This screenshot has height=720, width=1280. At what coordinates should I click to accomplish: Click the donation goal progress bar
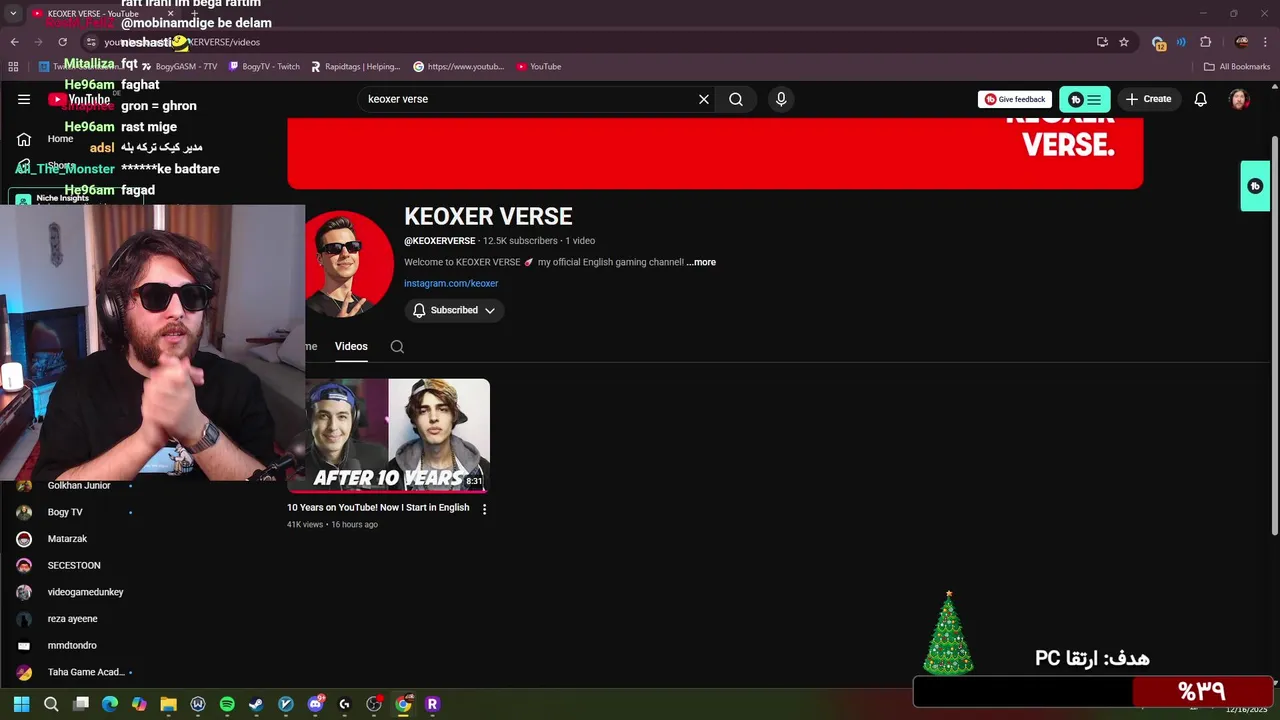click(1093, 692)
